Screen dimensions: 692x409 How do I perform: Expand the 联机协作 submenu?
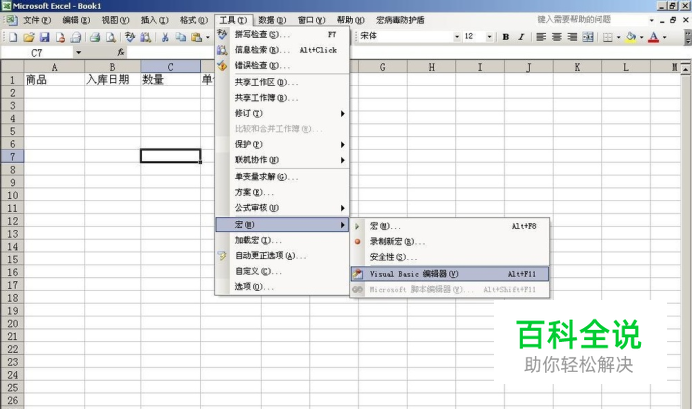(282, 160)
